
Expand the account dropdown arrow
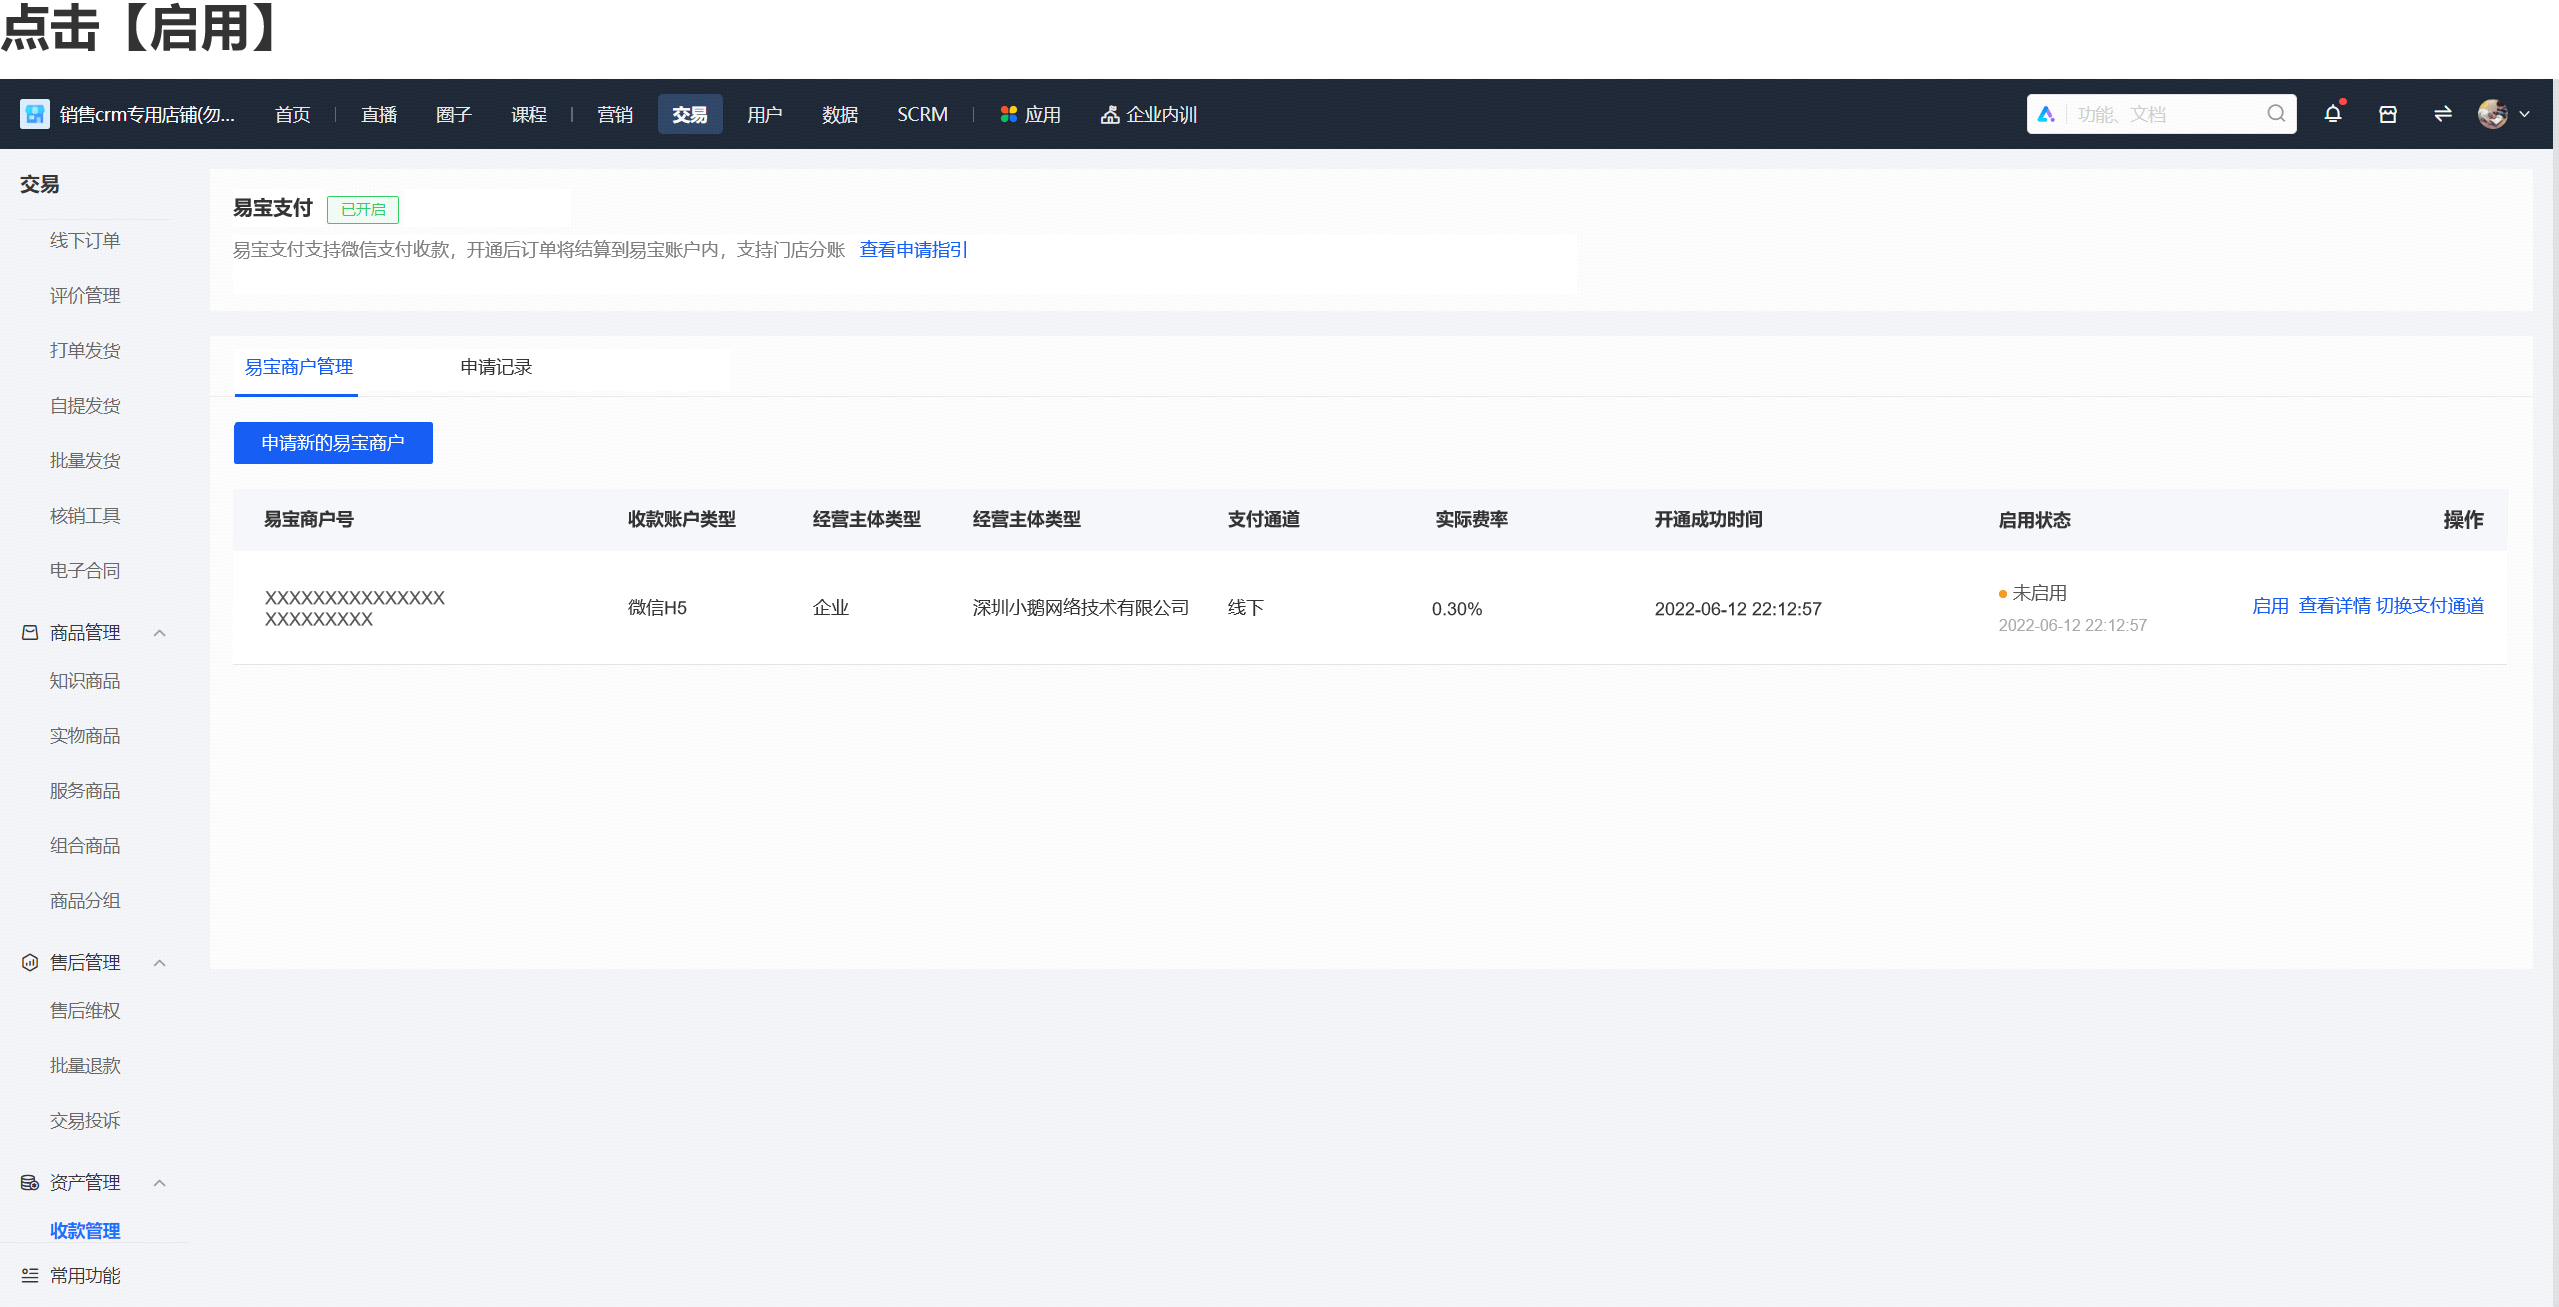point(2525,114)
